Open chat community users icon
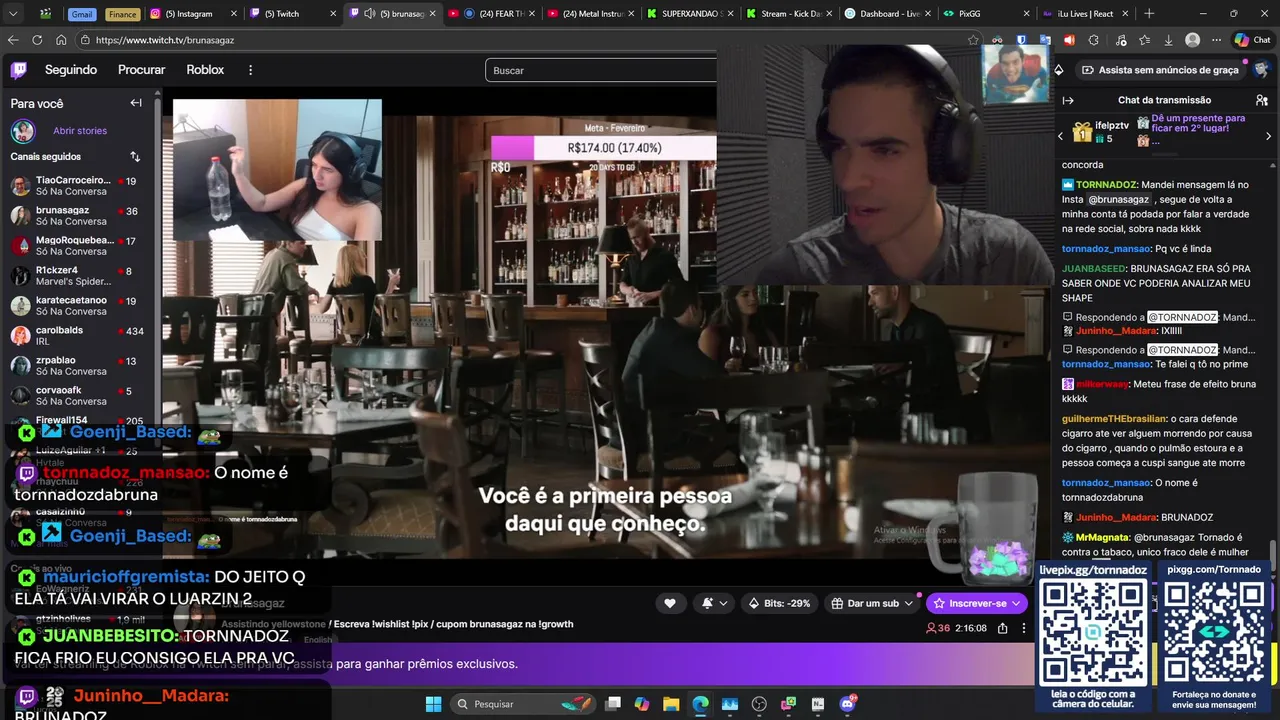1280x720 pixels. (x=1262, y=100)
